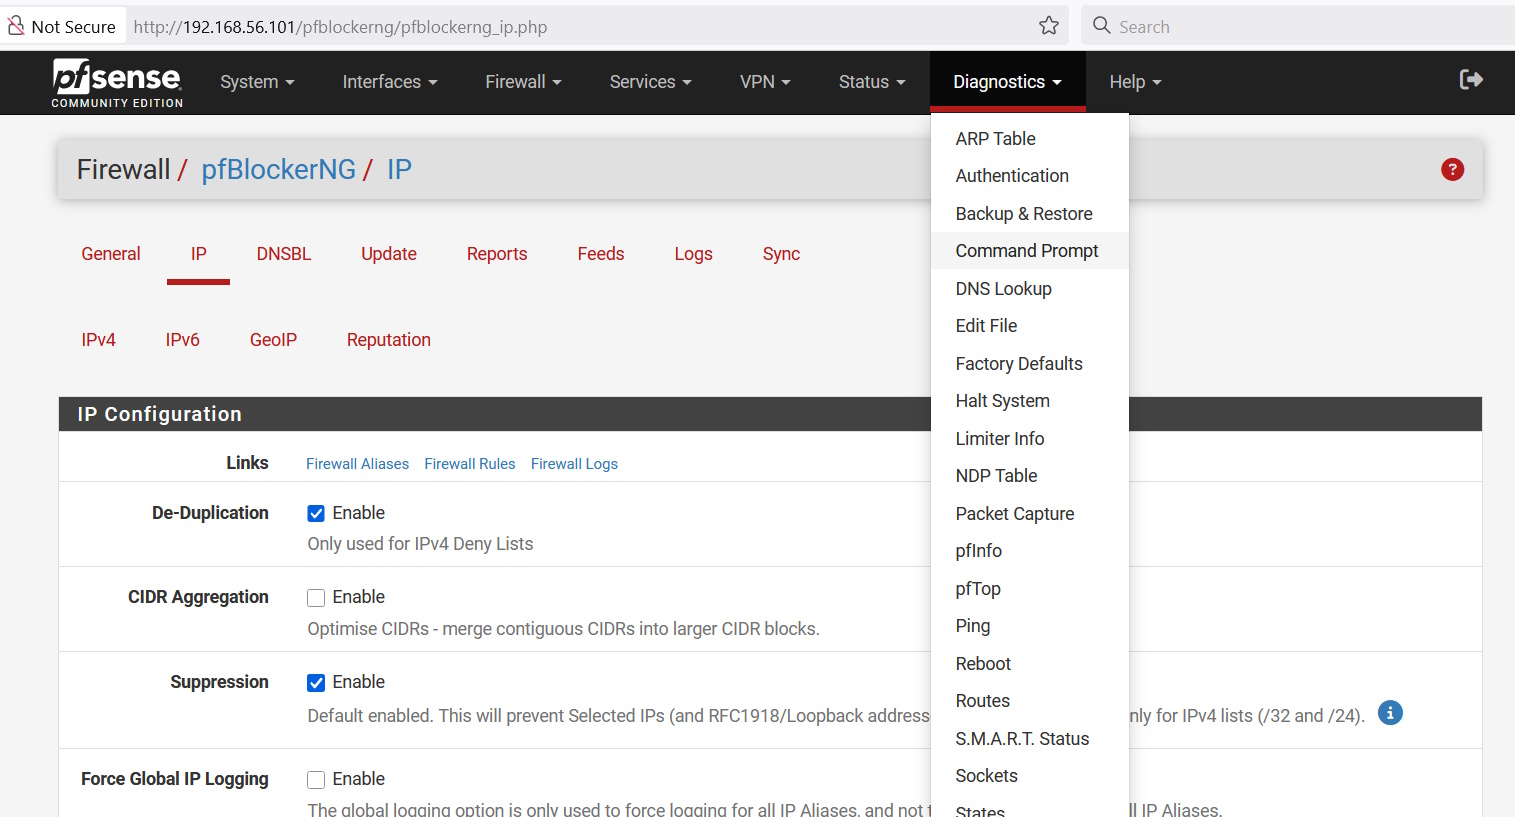Choose Halt System from the menu
This screenshot has height=817, width=1515.
click(1030, 401)
